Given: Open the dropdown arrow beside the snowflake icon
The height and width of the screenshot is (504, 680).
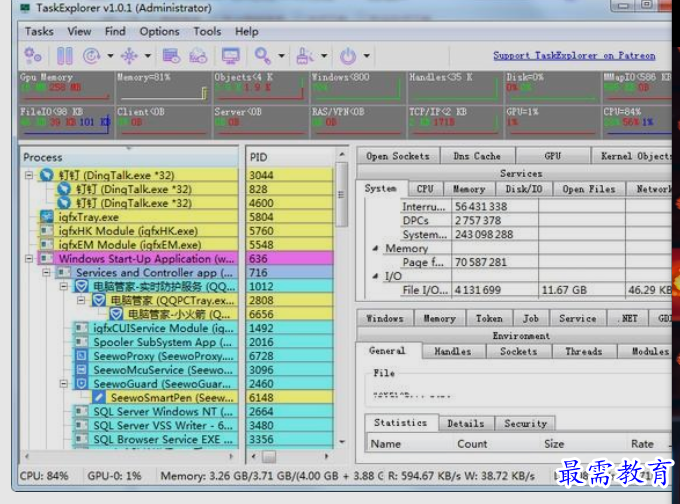Looking at the screenshot, I should 147,56.
